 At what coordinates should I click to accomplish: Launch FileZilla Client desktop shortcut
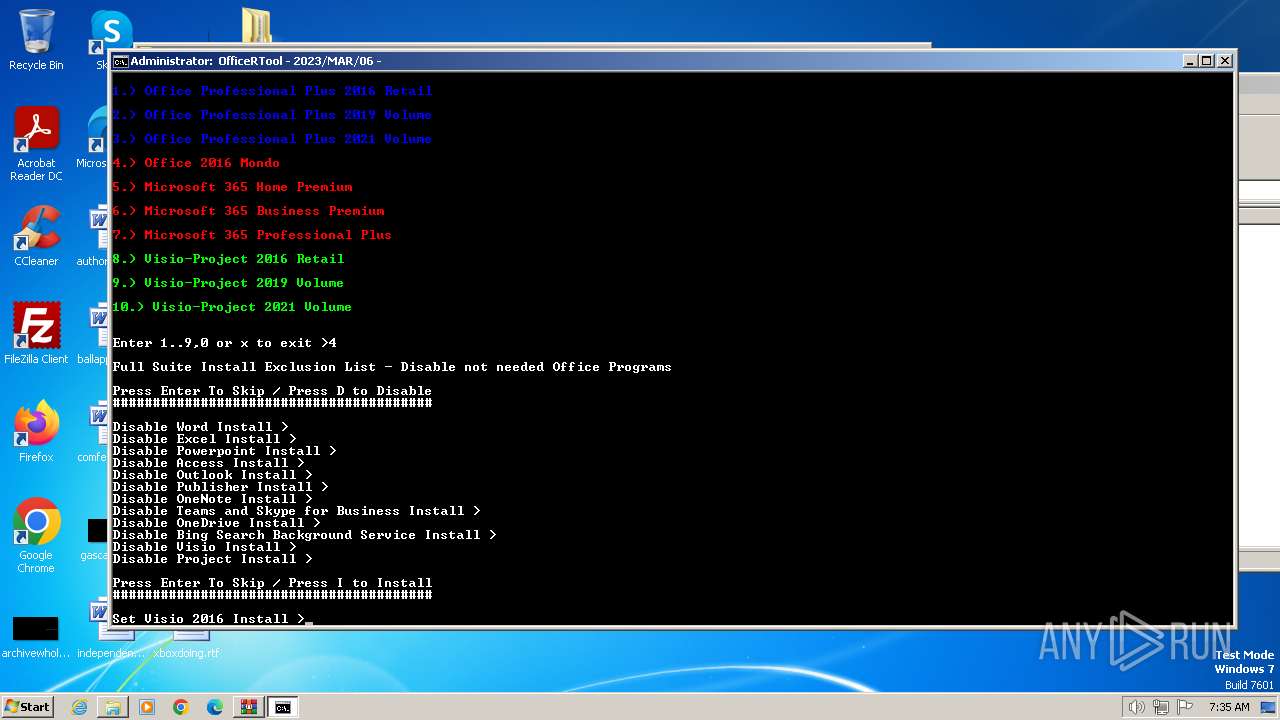click(36, 333)
